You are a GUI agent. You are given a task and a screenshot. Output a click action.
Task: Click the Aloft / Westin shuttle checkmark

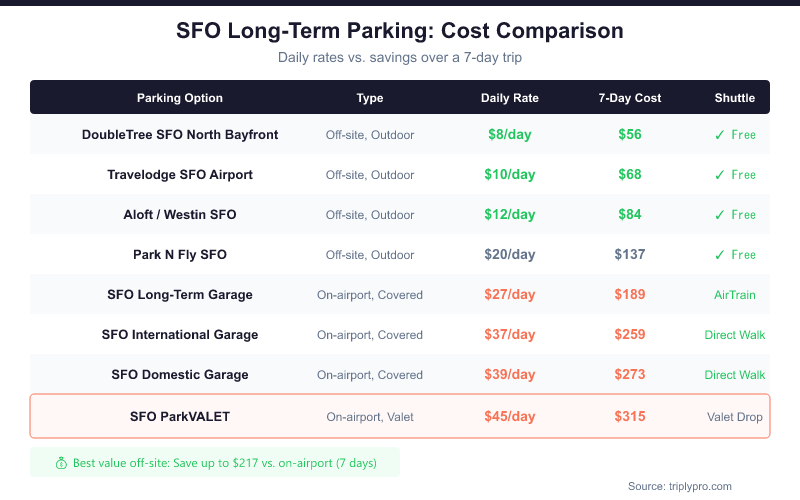point(719,215)
